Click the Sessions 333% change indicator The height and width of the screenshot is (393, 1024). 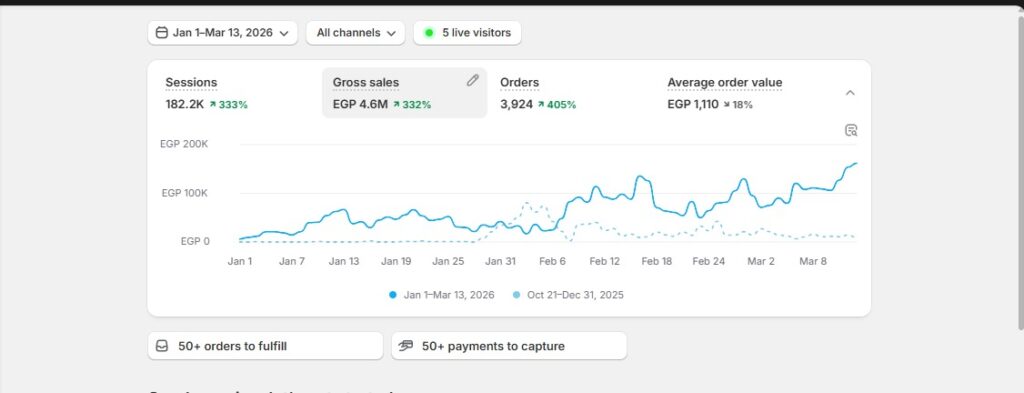[x=229, y=104]
